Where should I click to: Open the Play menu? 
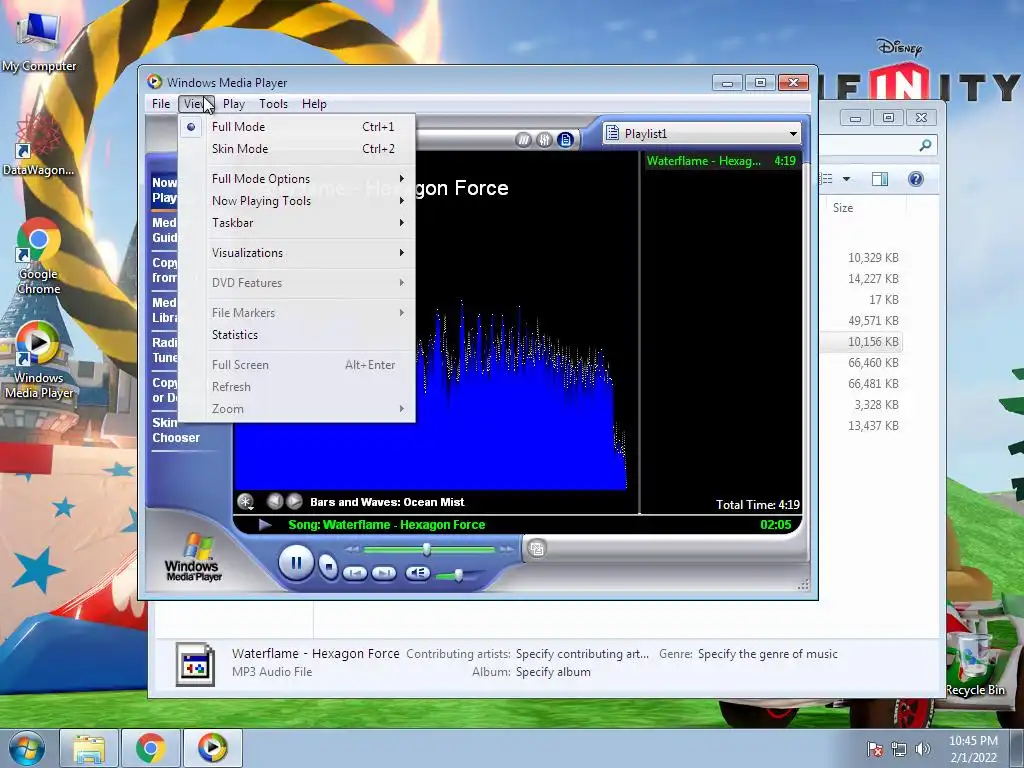(234, 104)
